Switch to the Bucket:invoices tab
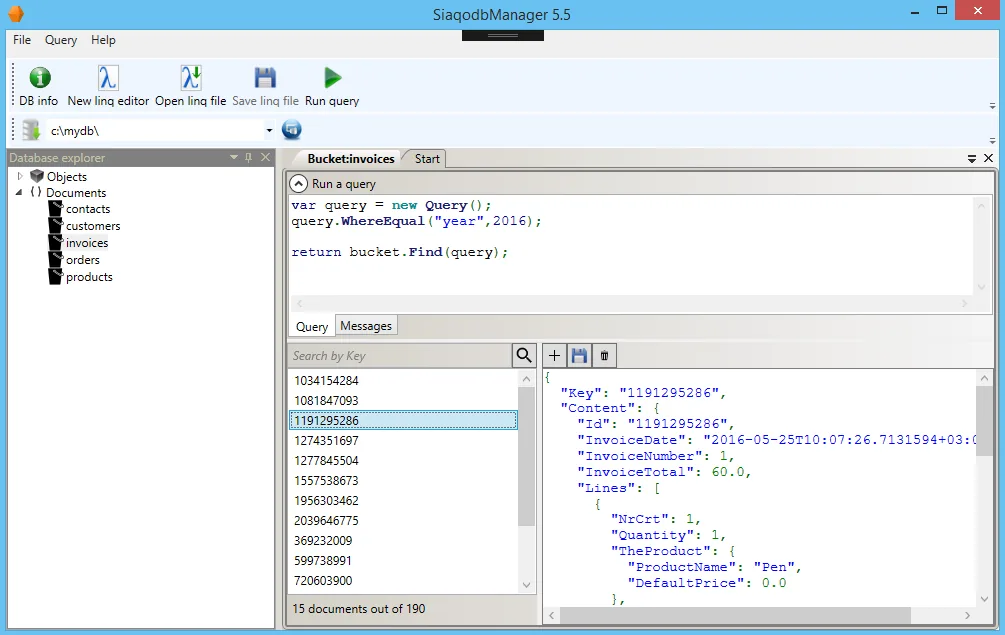1005x635 pixels. pyautogui.click(x=351, y=159)
